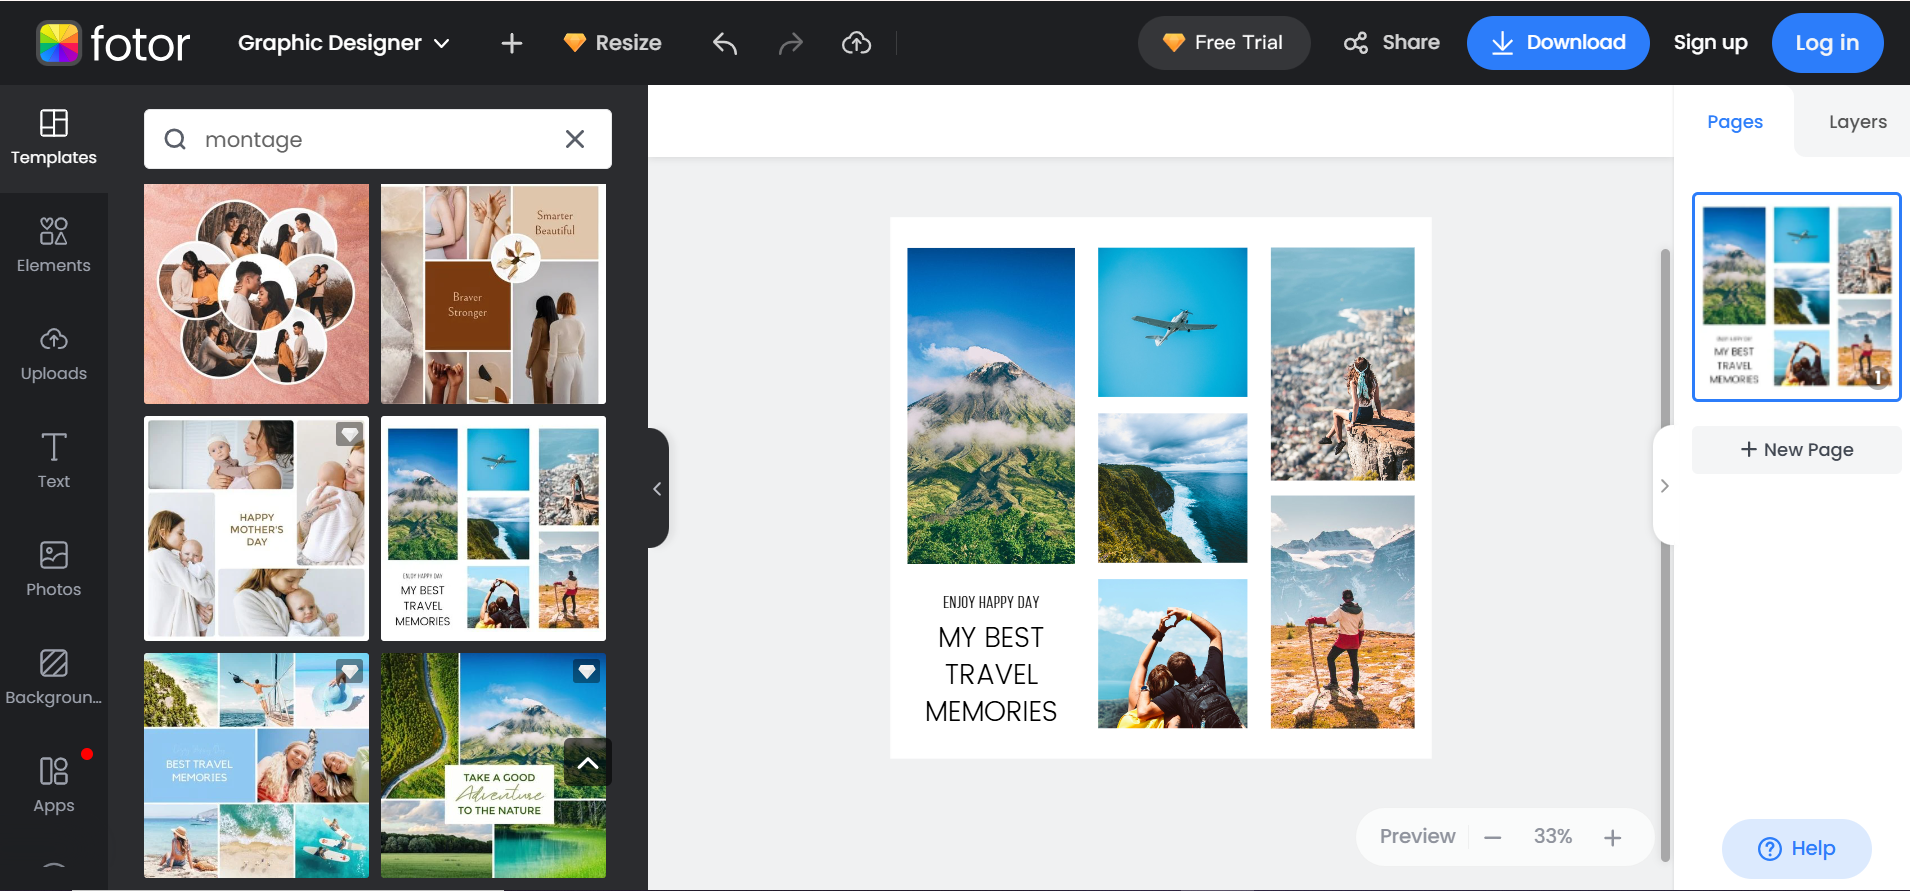Favorite the beach travel memories template
The width and height of the screenshot is (1910, 891).
click(349, 671)
